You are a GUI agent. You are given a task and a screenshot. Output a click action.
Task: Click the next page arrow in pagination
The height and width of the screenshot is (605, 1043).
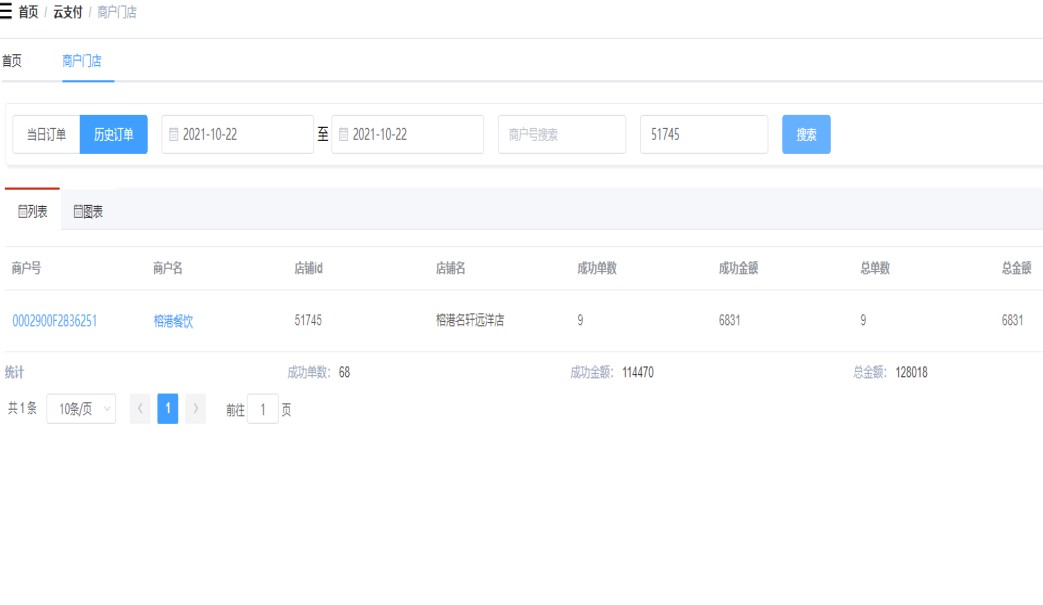pos(196,409)
